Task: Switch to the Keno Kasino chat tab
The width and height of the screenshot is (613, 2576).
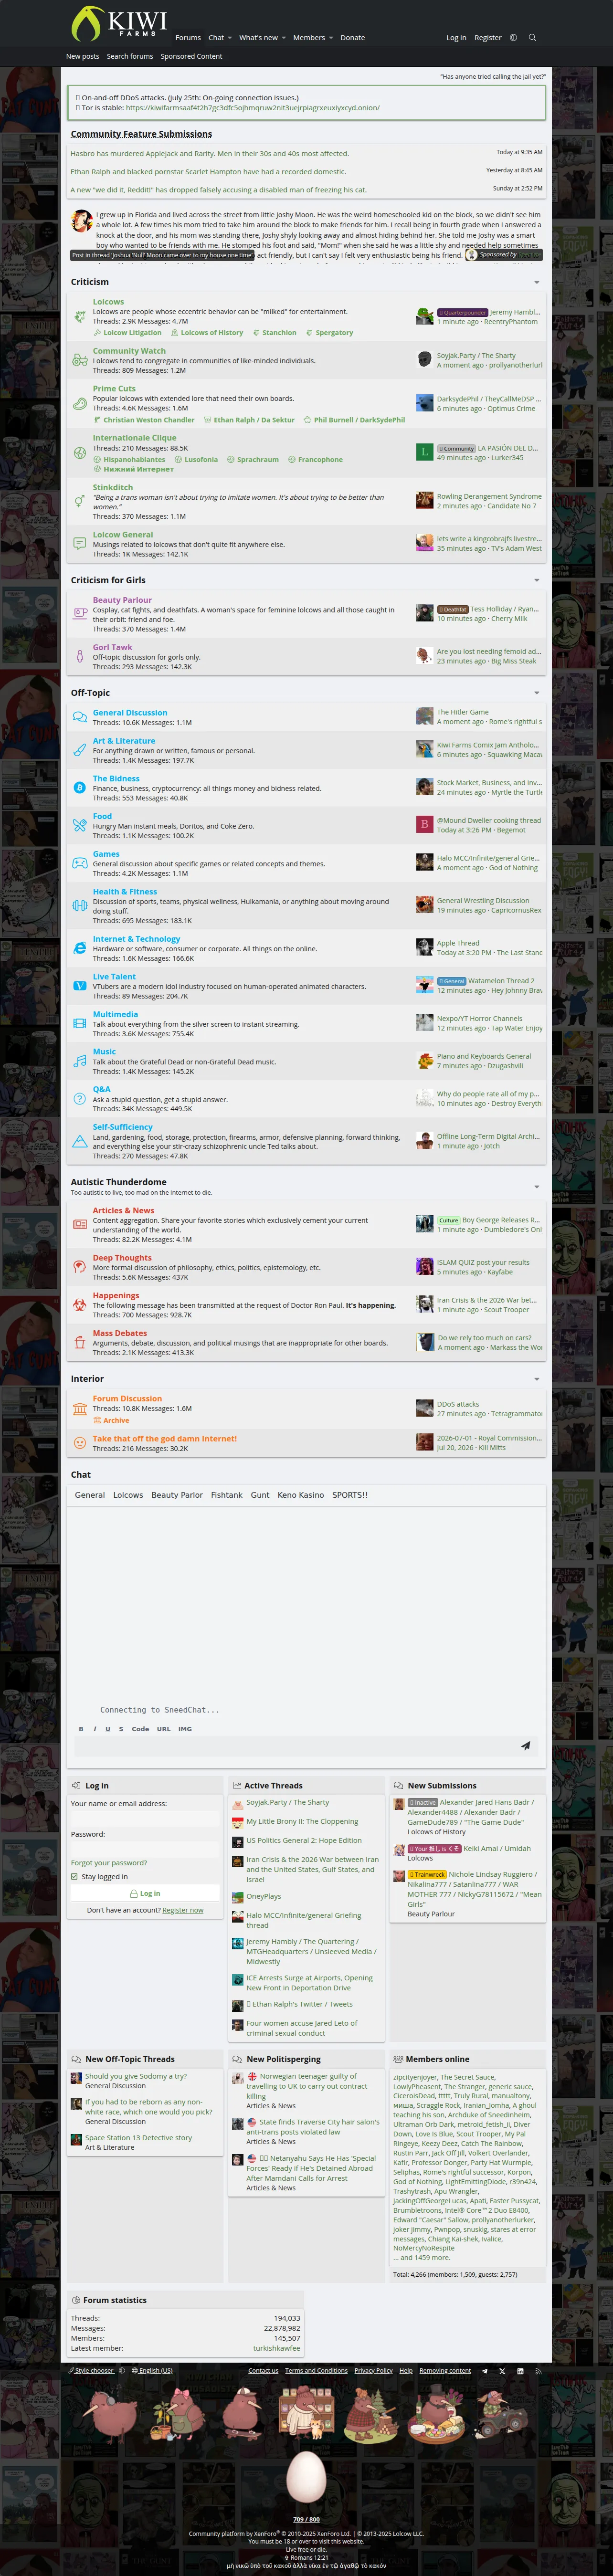Action: coord(300,1495)
